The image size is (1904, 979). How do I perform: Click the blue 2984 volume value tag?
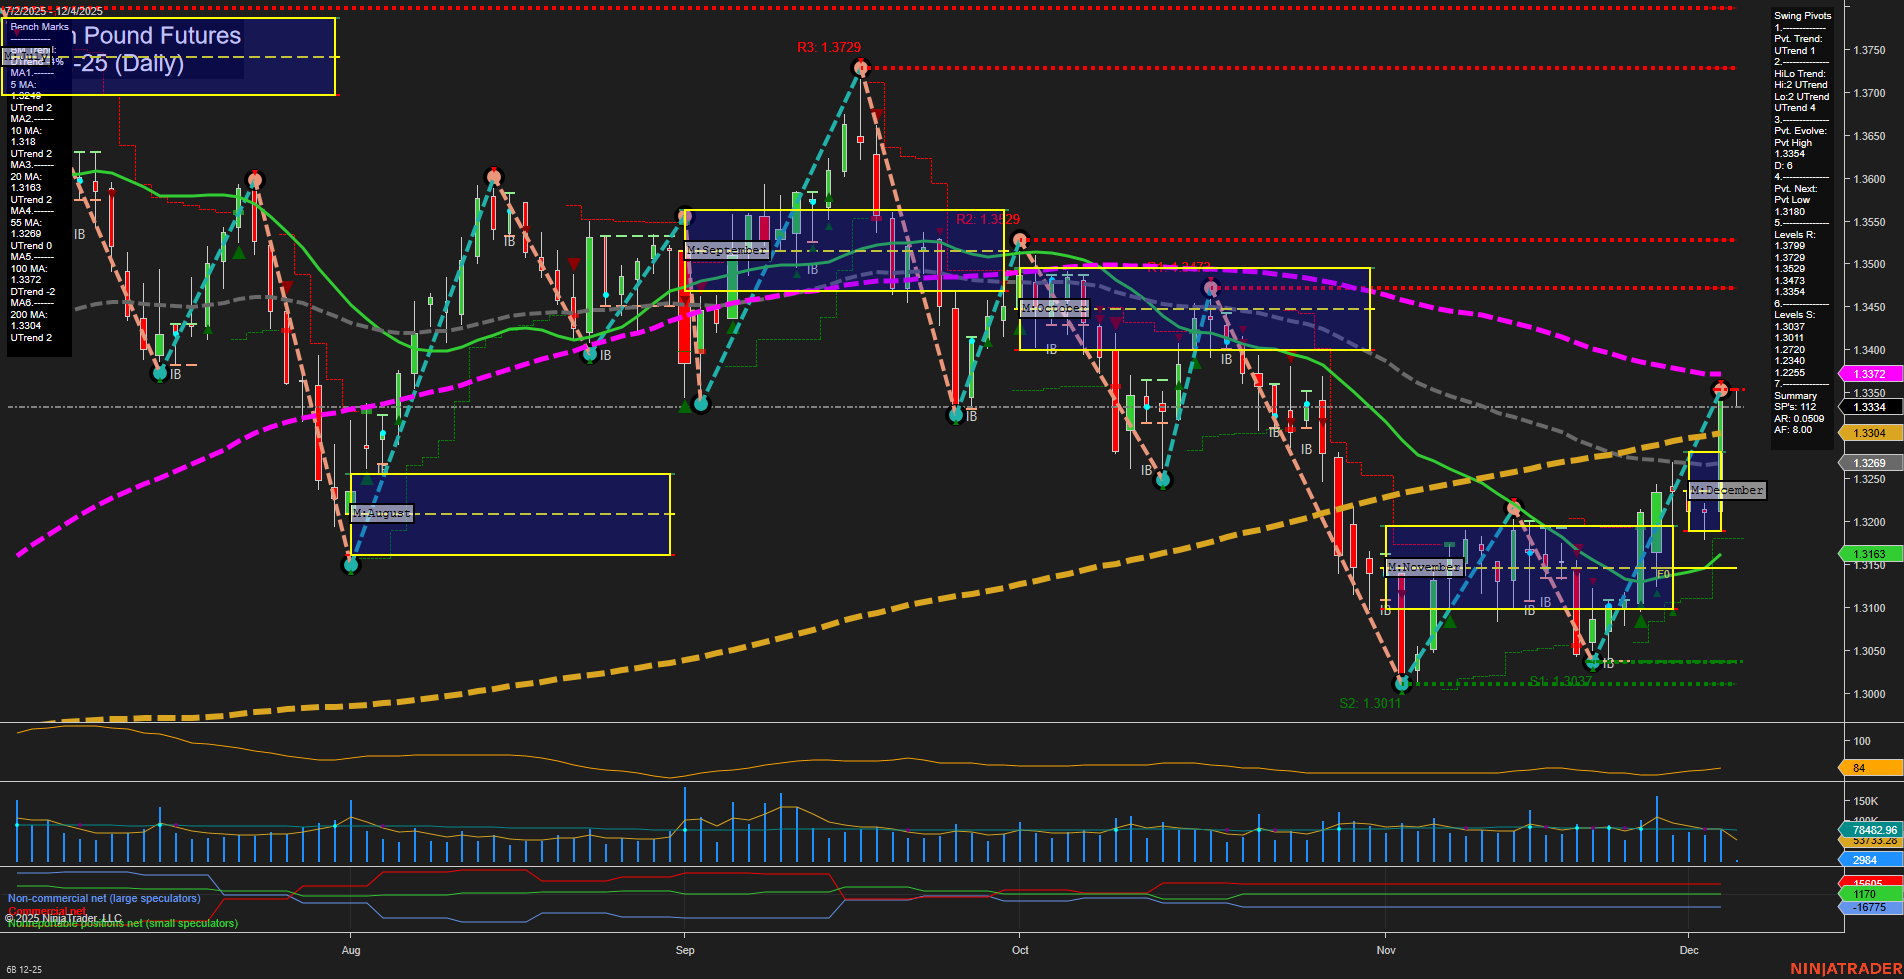[1864, 858]
